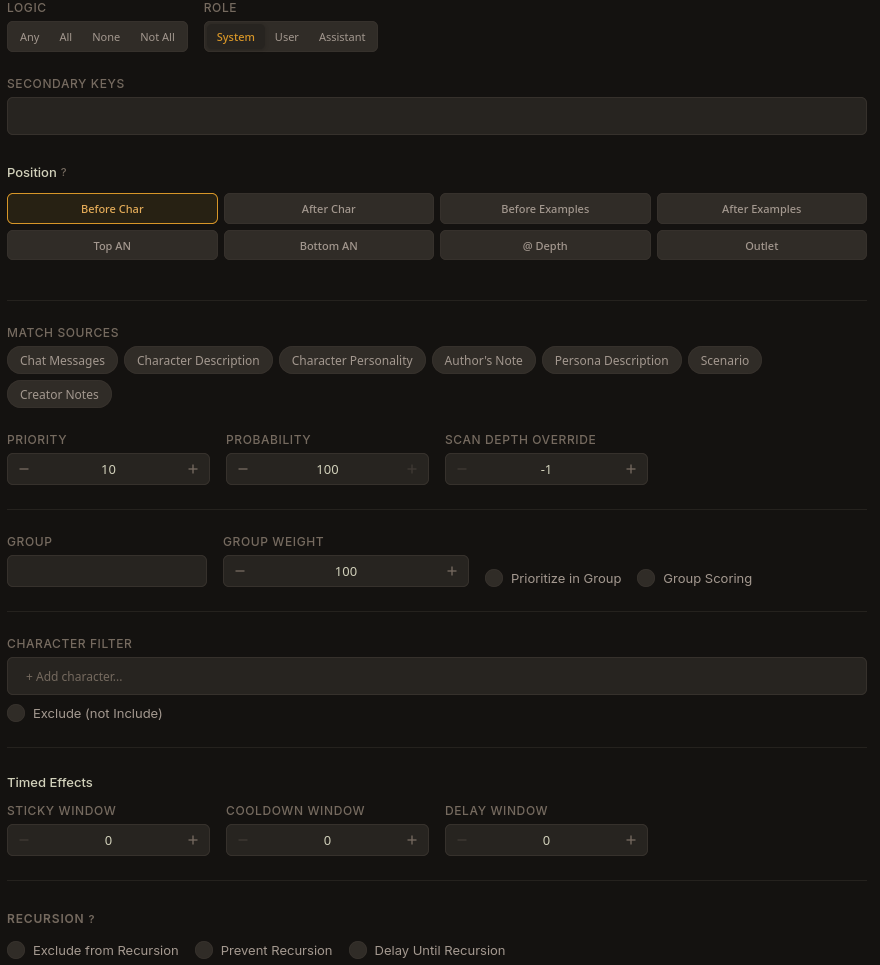Enable Prioritize in Group
The image size is (880, 965).
pyautogui.click(x=494, y=579)
